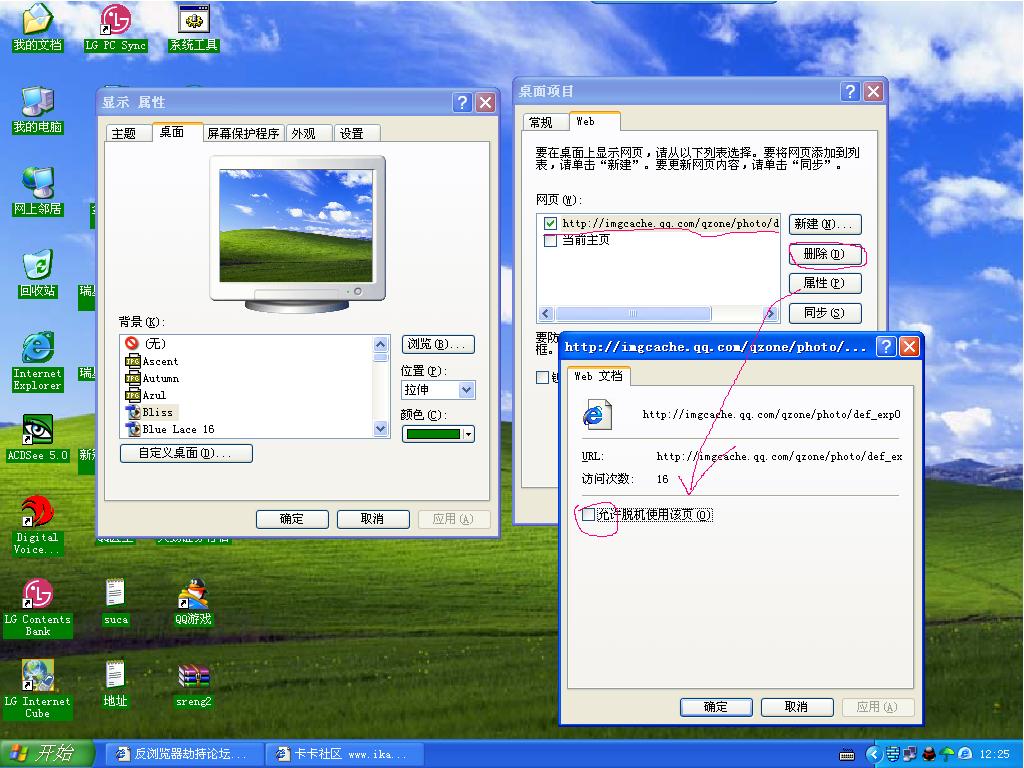The height and width of the screenshot is (768, 1024).
Task: Enable 允许脱机使用该页 checkbox
Action: pos(588,515)
